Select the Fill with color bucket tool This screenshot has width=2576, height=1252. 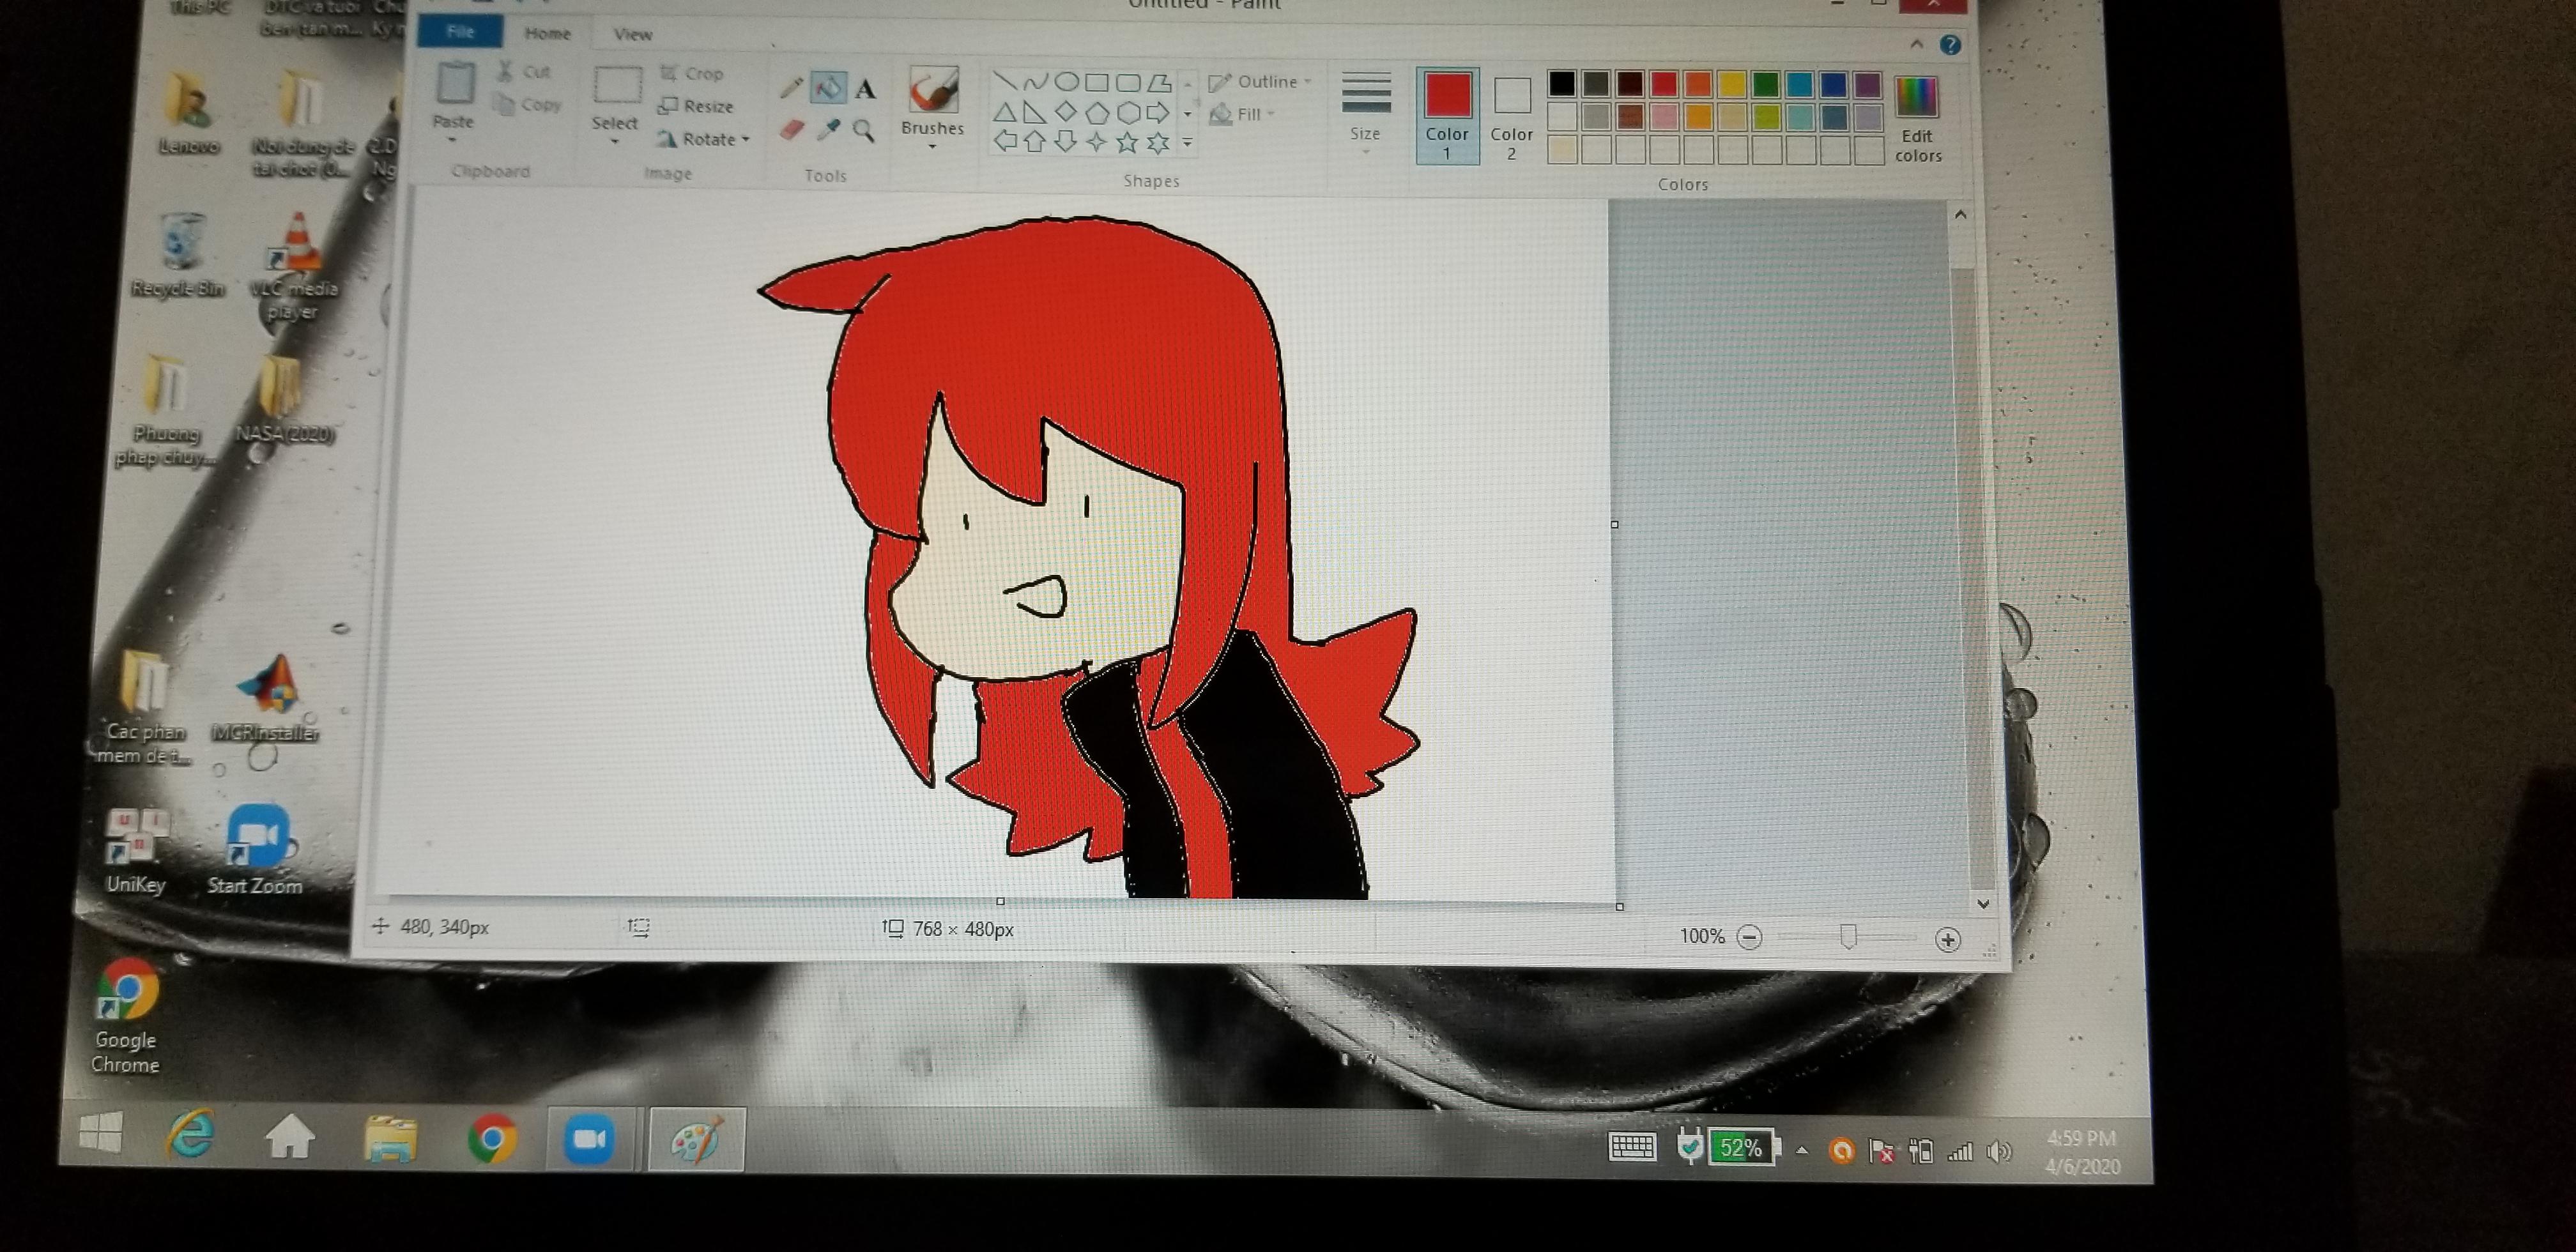coord(828,88)
